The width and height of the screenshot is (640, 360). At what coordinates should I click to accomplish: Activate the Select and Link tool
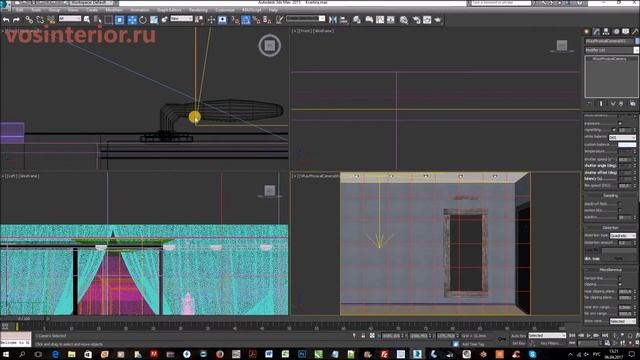(29, 20)
